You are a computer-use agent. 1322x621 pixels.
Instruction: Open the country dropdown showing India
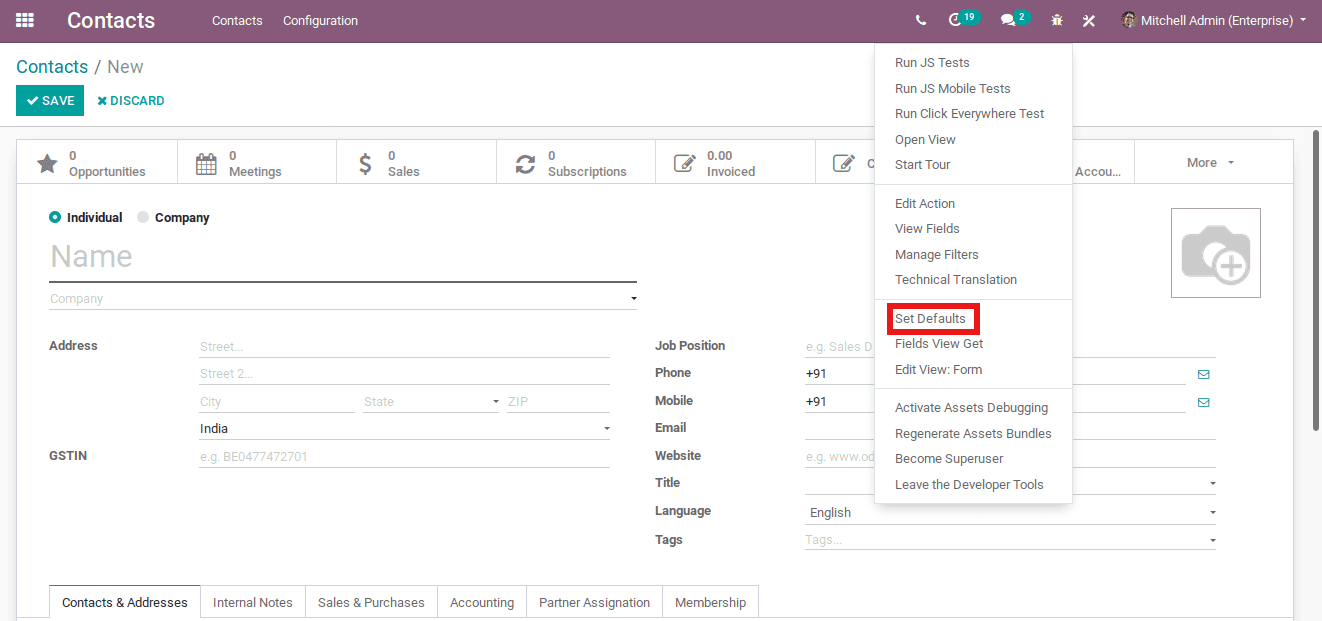404,429
